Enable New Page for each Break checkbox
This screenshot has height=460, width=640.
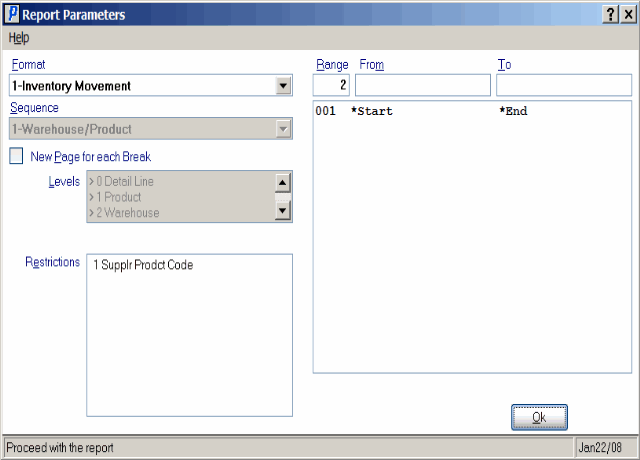click(x=16, y=156)
